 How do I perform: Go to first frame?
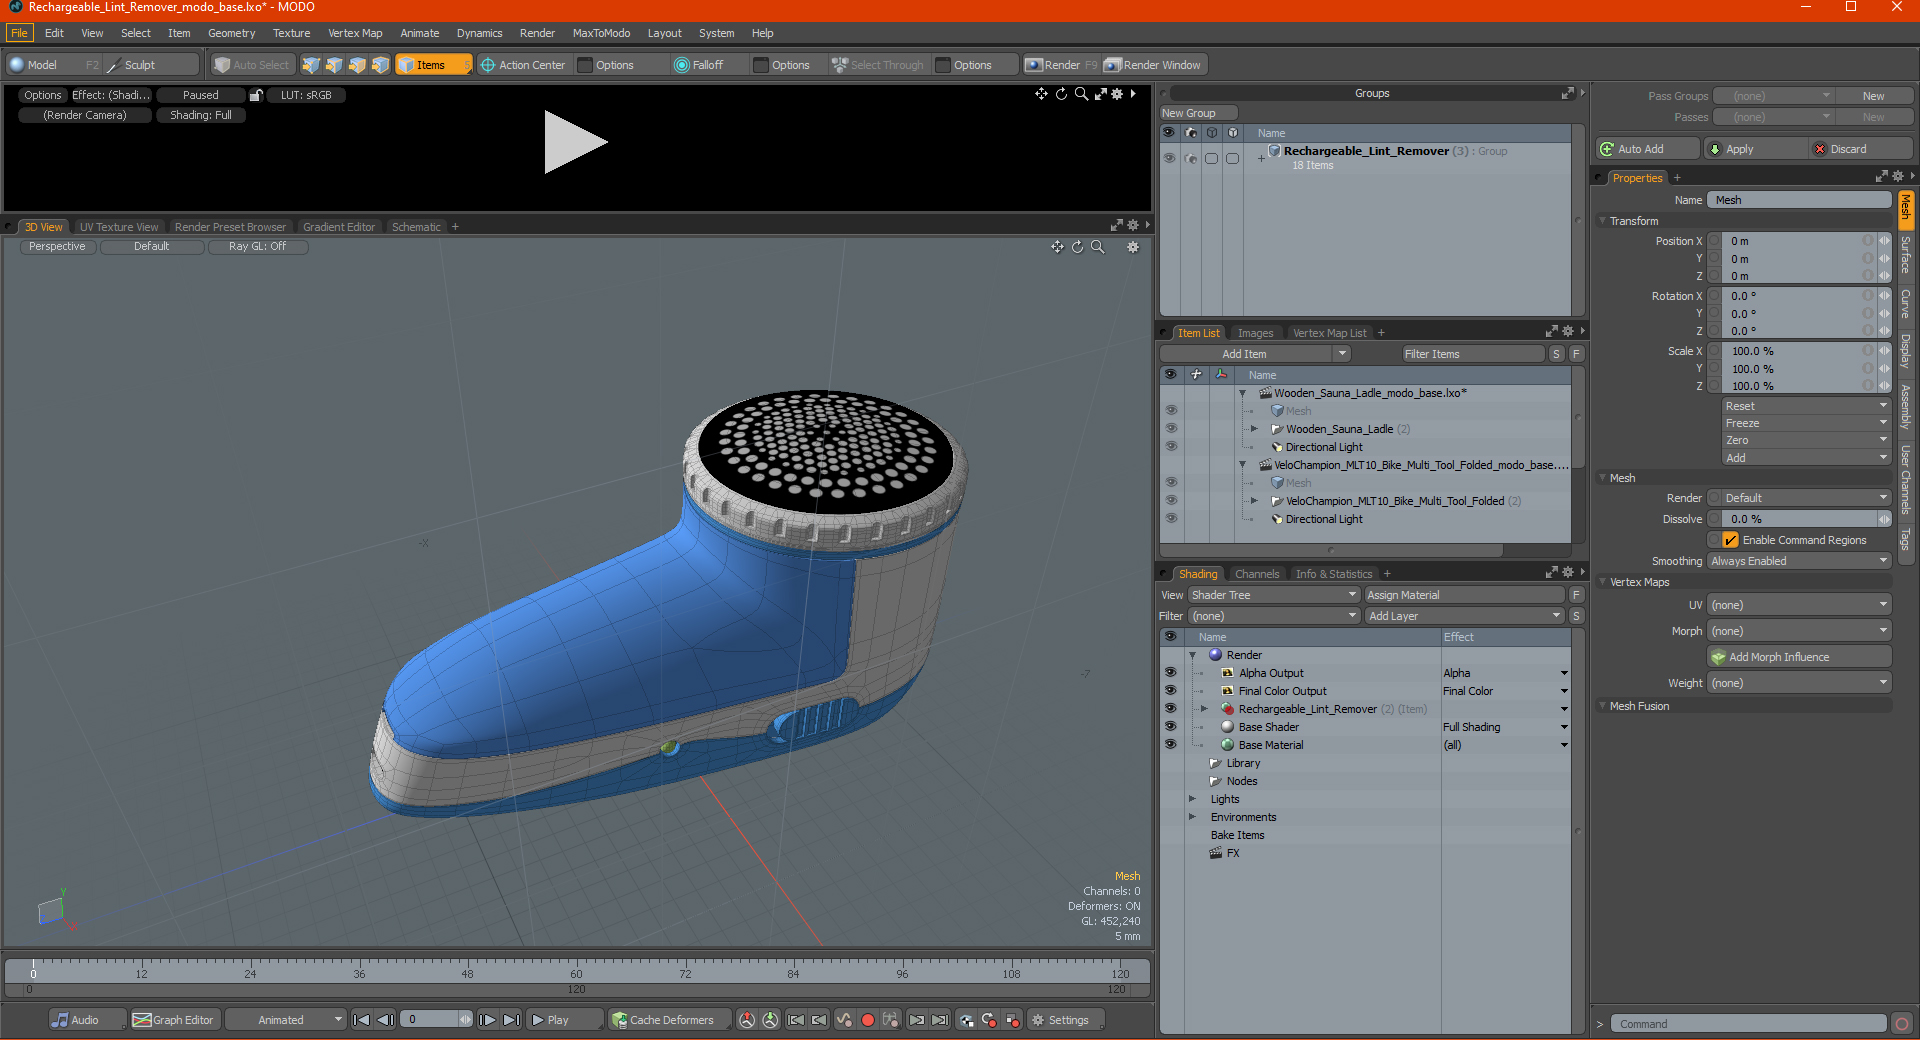361,1020
